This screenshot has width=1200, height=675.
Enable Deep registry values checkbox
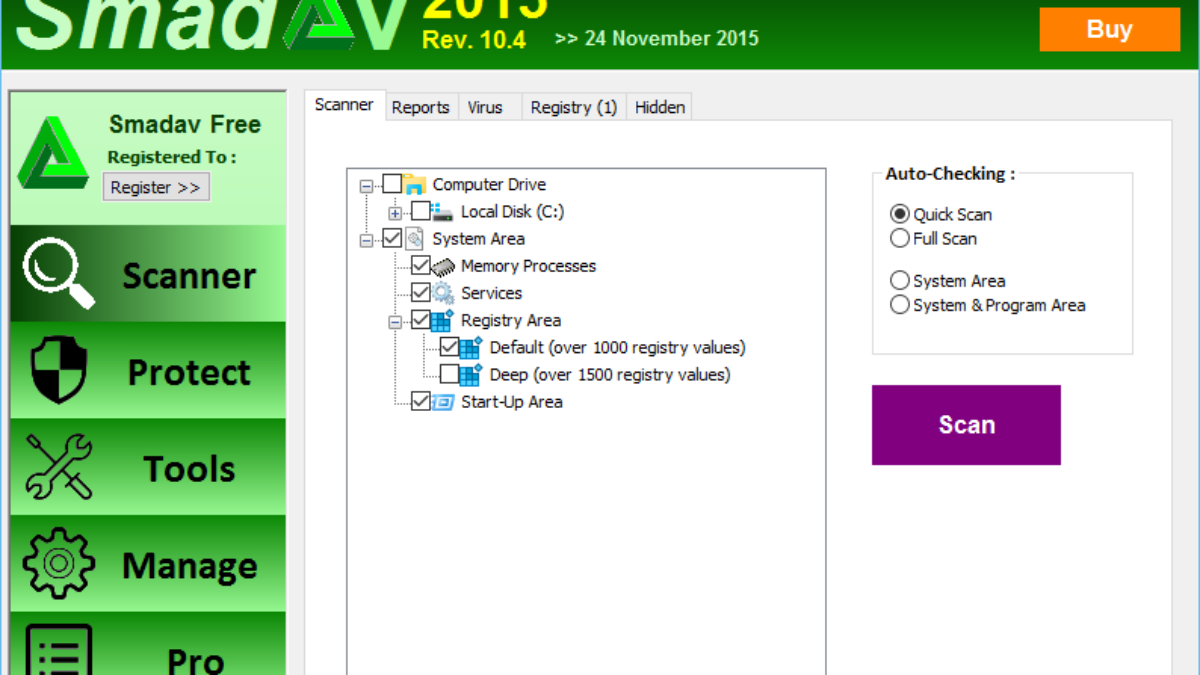(449, 375)
